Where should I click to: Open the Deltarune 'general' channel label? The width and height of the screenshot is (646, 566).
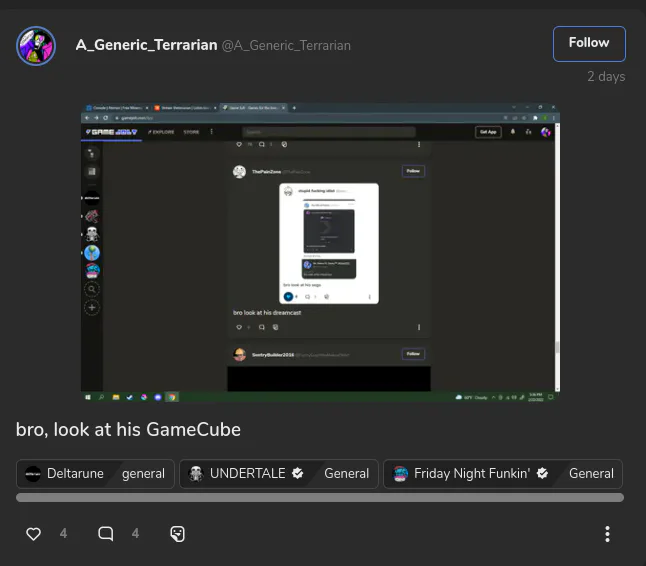(143, 474)
